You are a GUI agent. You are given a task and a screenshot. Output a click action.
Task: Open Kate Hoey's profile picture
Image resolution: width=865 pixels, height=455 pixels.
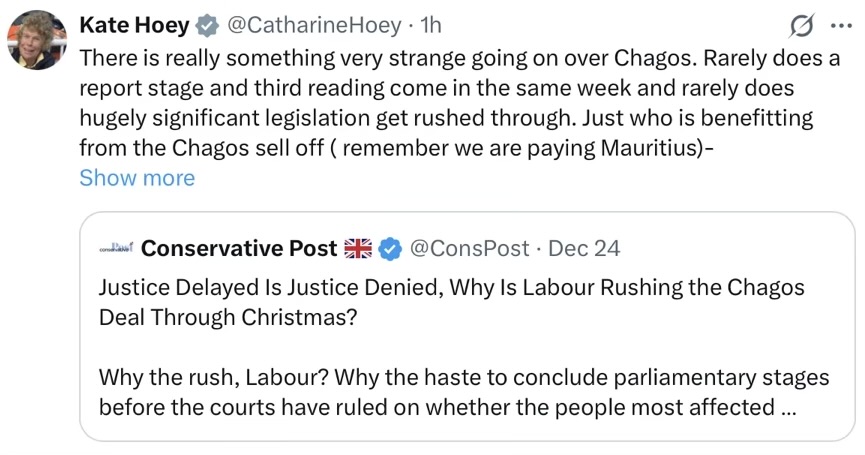(37, 41)
